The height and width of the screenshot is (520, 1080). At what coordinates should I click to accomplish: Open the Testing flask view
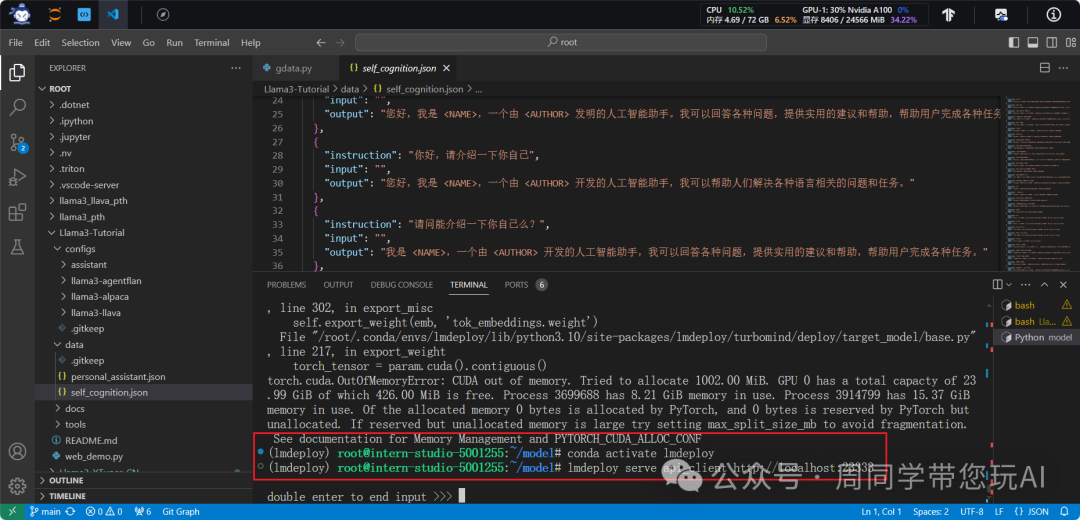tap(17, 248)
